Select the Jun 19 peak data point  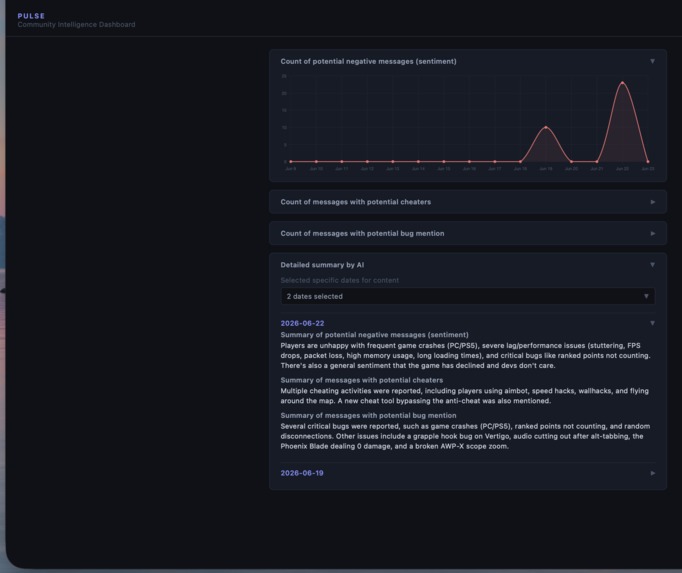click(x=546, y=127)
